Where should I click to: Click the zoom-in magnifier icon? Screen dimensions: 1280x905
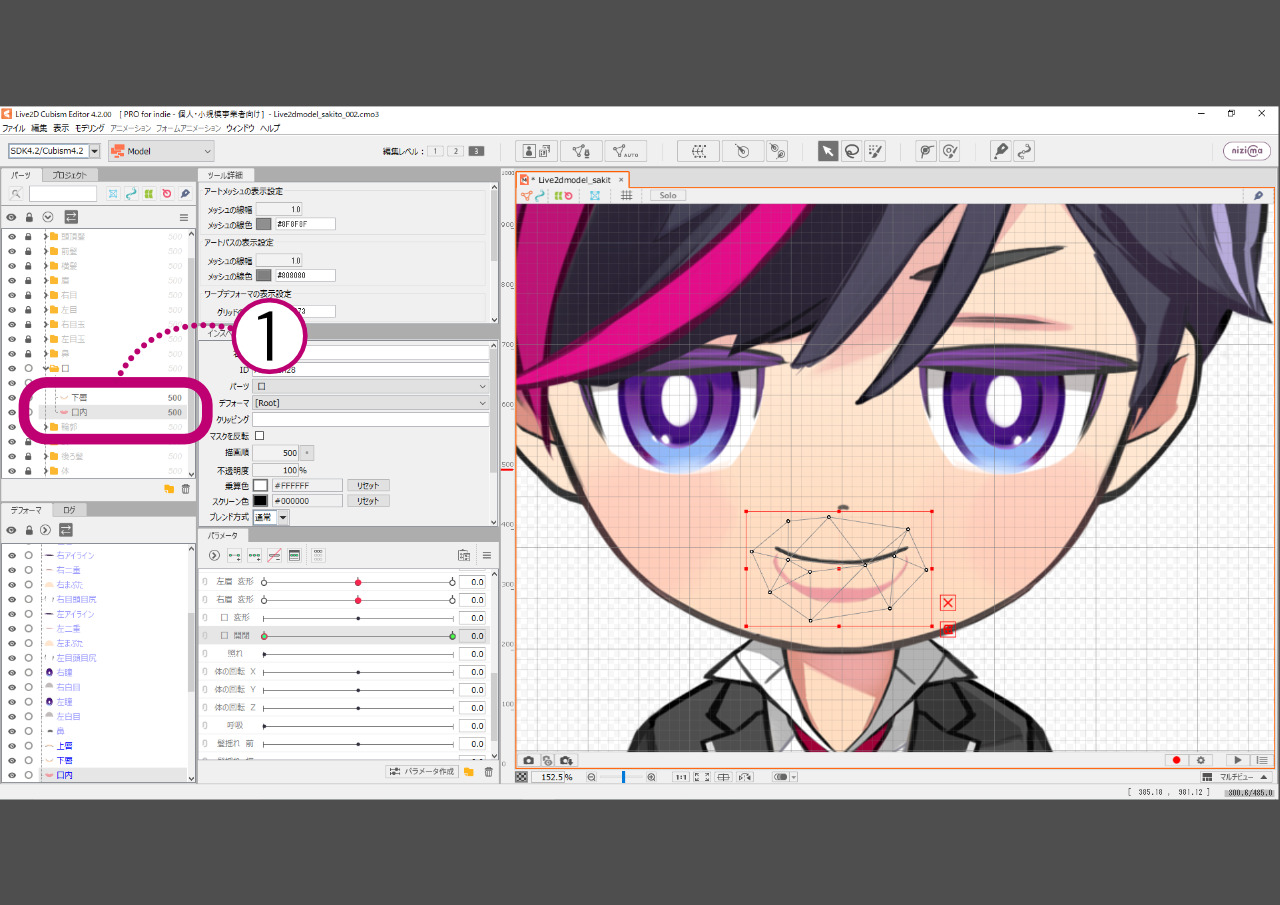click(651, 777)
